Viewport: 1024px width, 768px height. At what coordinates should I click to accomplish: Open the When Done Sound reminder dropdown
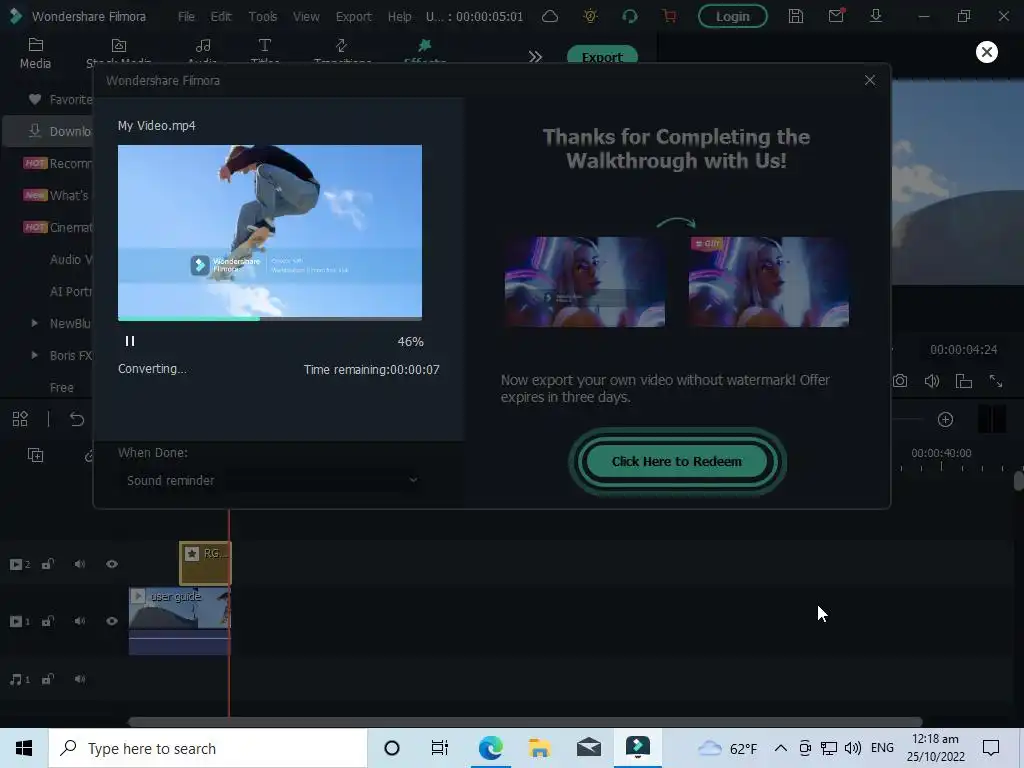click(x=272, y=481)
